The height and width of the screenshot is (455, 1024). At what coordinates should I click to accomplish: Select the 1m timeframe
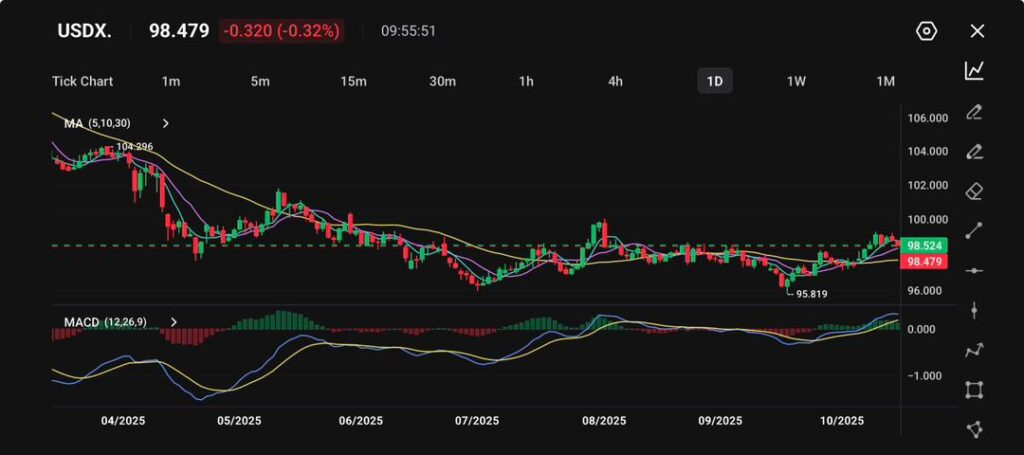[171, 81]
